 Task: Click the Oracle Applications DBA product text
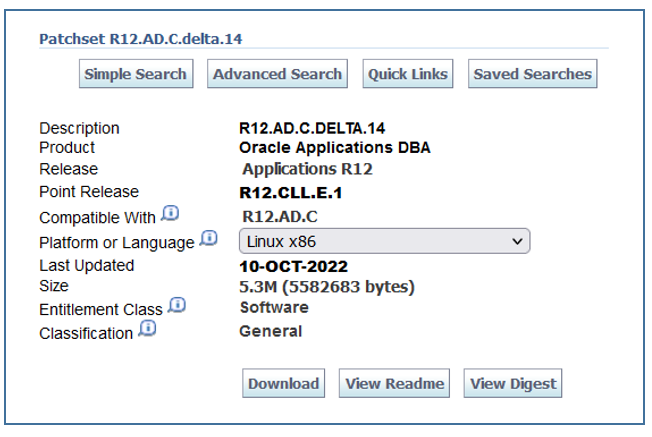pos(335,147)
